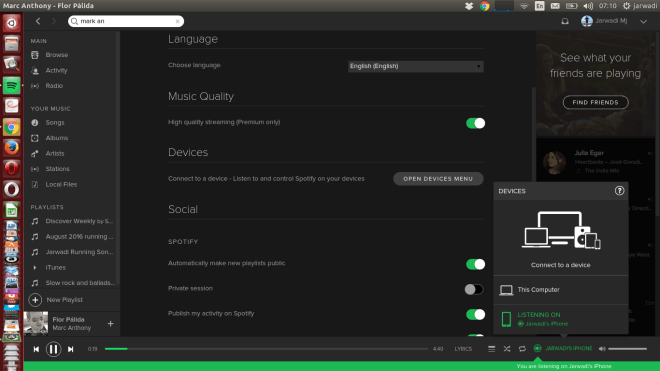Open the Choose language dropdown

pos(415,66)
